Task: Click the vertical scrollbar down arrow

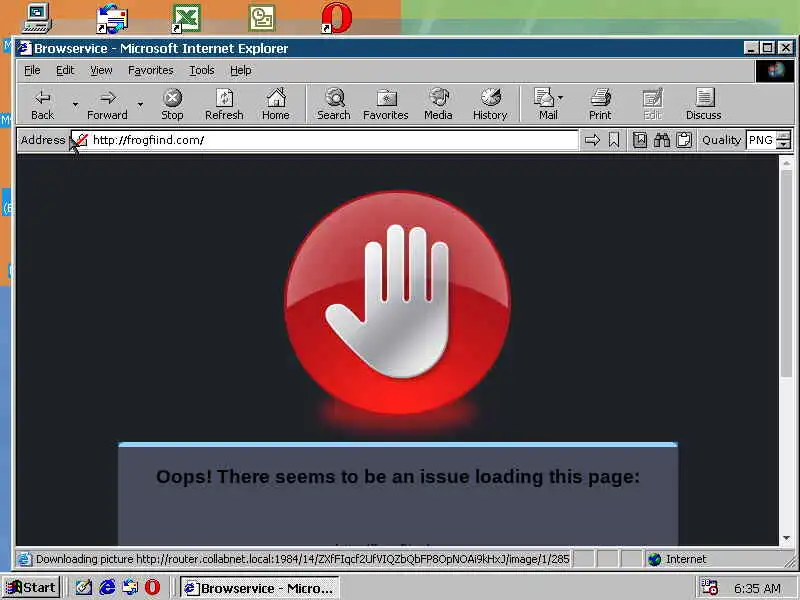Action: click(786, 538)
